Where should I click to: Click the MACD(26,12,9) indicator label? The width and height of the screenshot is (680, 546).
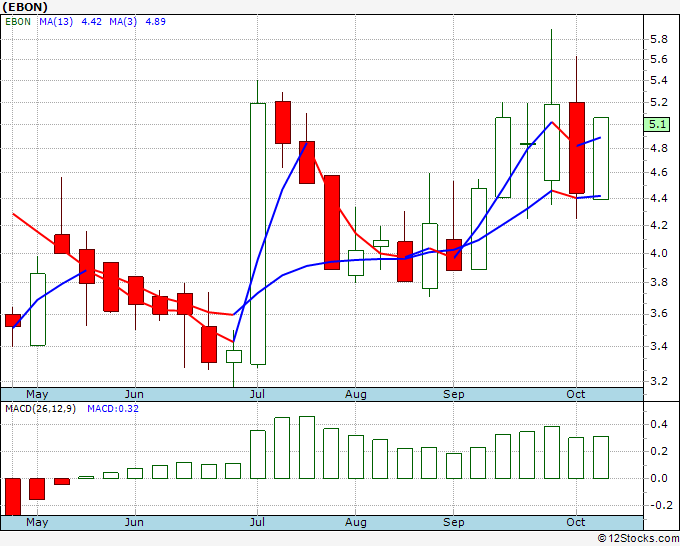(x=40, y=409)
